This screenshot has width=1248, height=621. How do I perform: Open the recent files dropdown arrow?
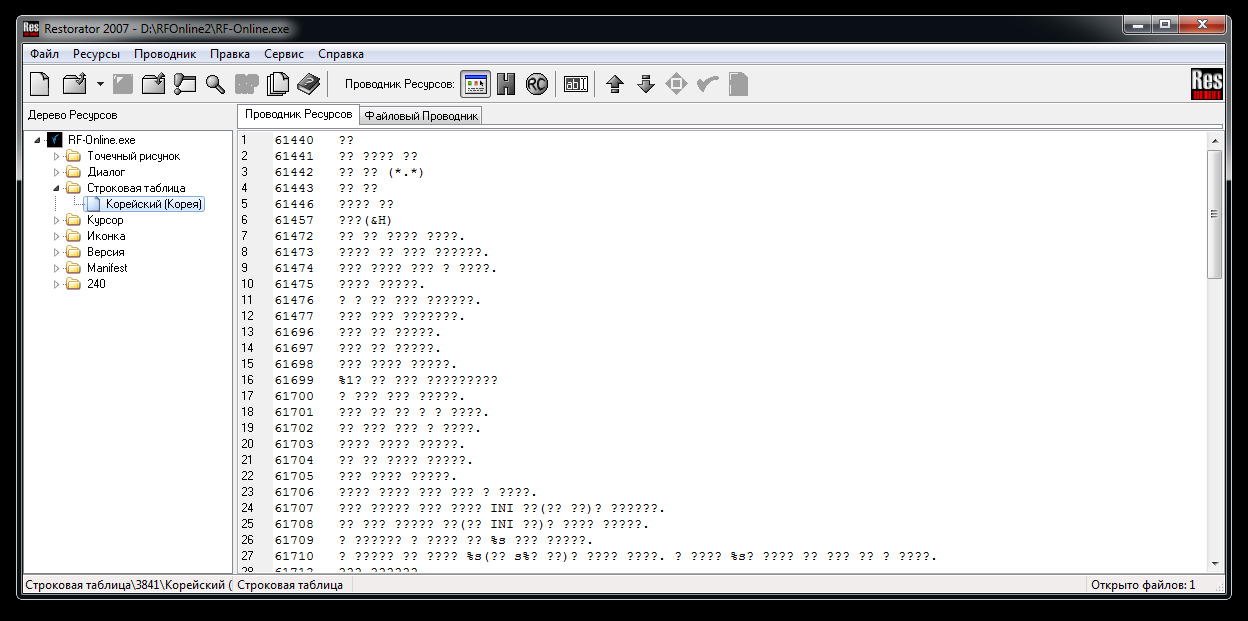pyautogui.click(x=100, y=85)
